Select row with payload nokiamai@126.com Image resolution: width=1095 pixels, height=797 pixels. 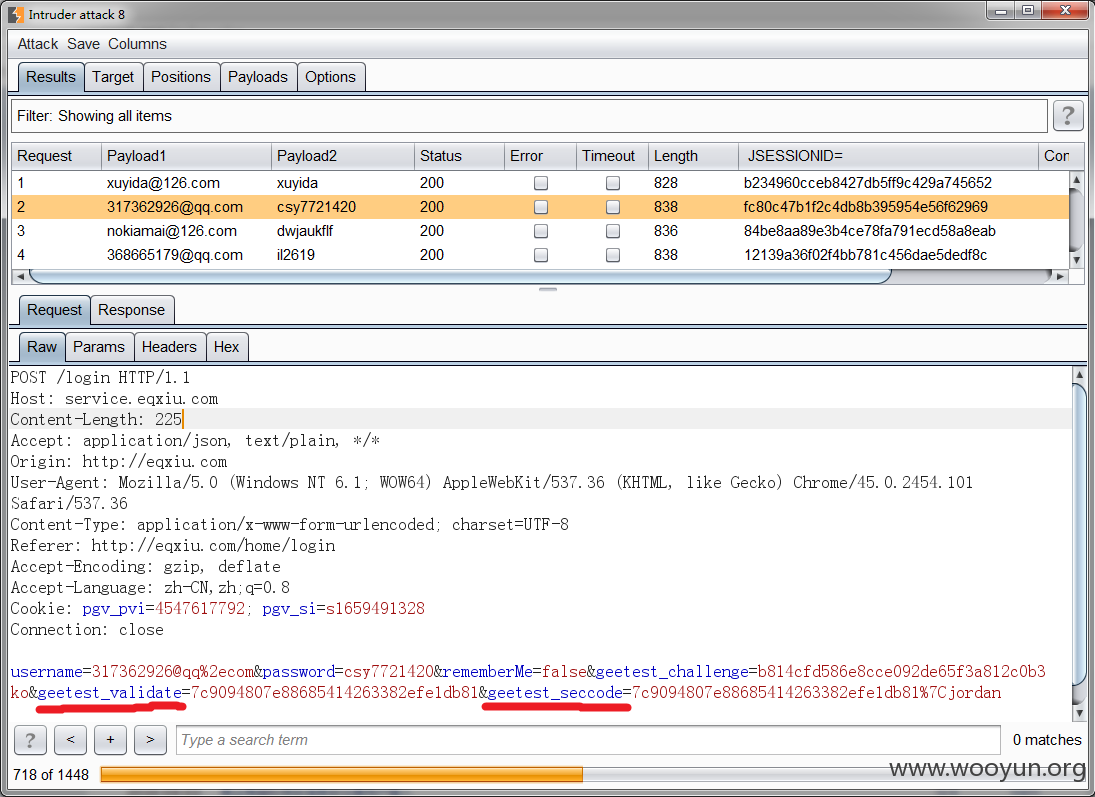point(540,231)
